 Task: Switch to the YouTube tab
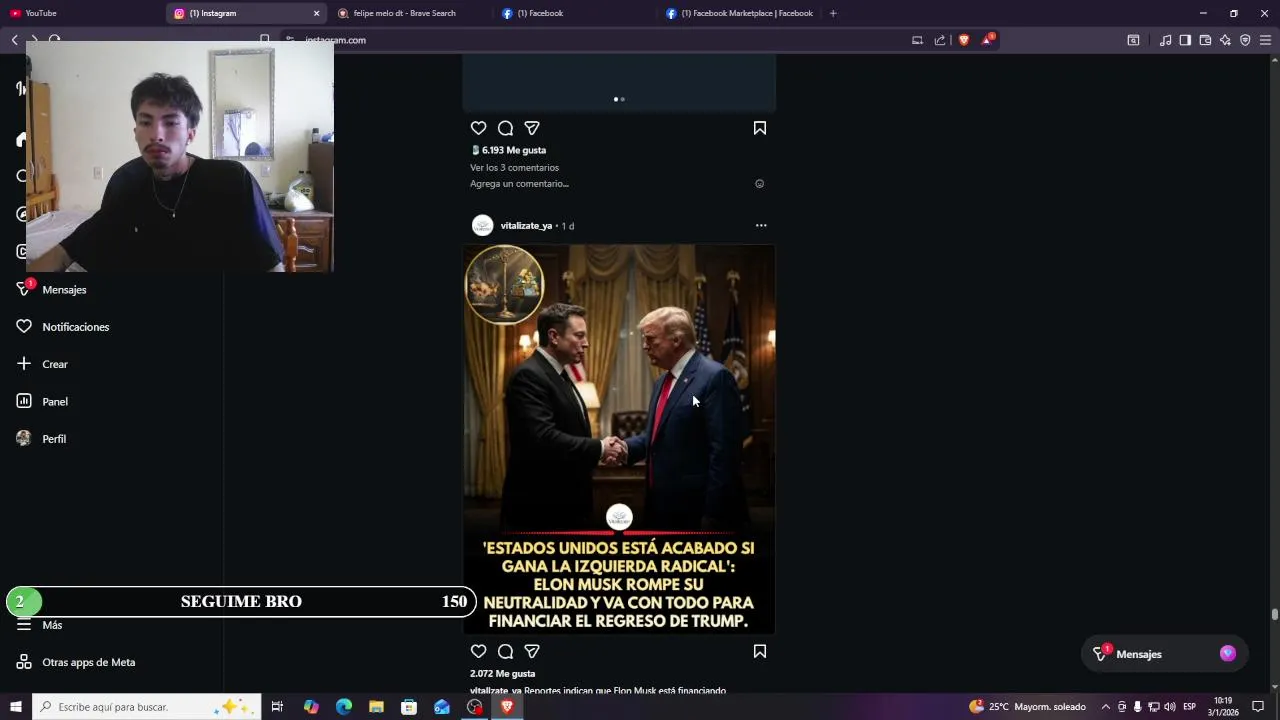point(82,13)
